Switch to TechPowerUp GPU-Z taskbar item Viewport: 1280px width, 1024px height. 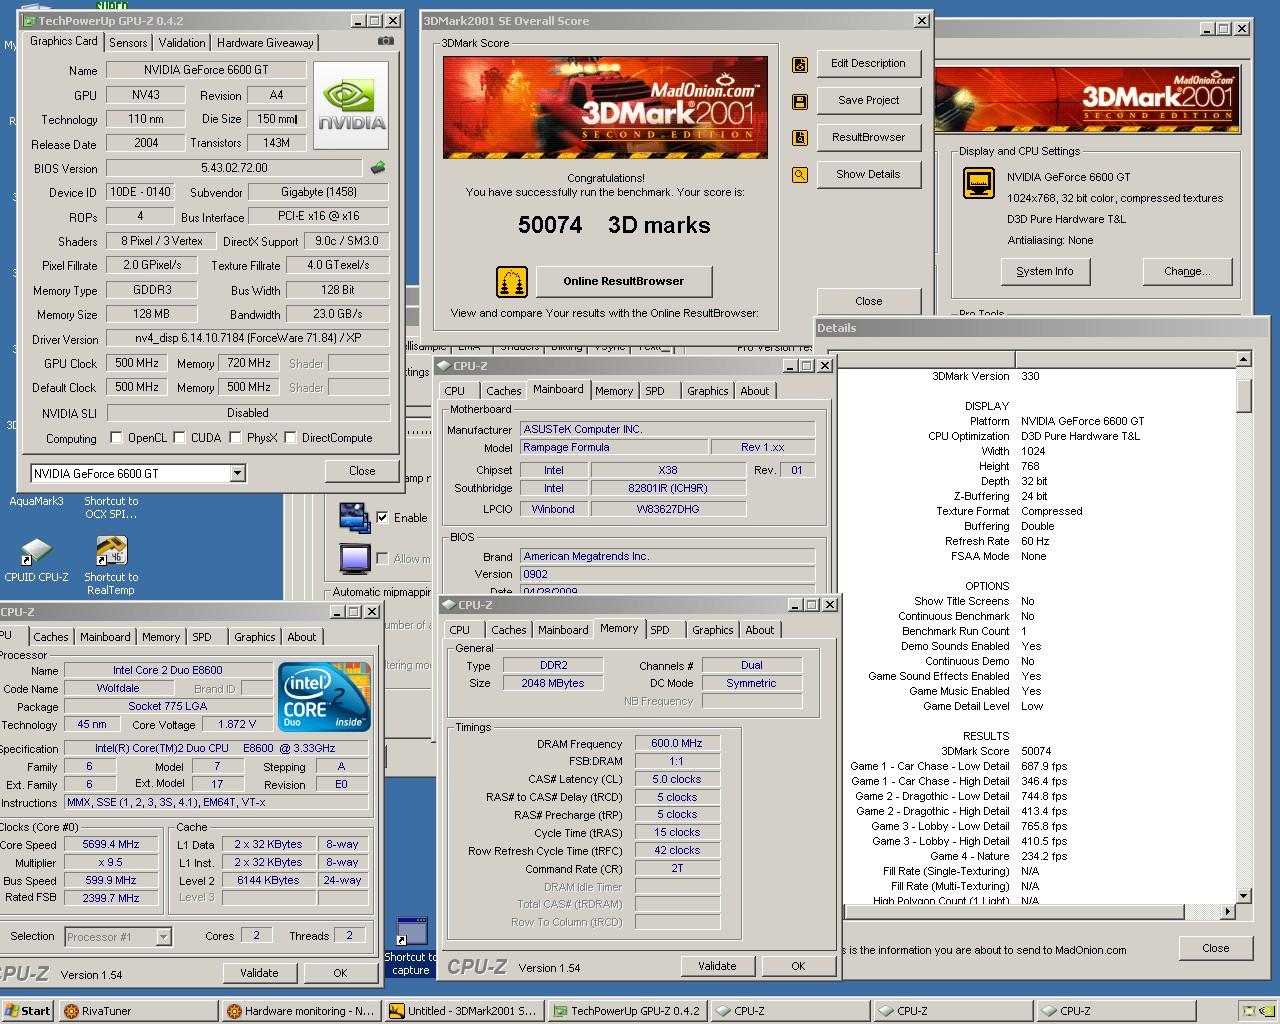[x=626, y=1011]
